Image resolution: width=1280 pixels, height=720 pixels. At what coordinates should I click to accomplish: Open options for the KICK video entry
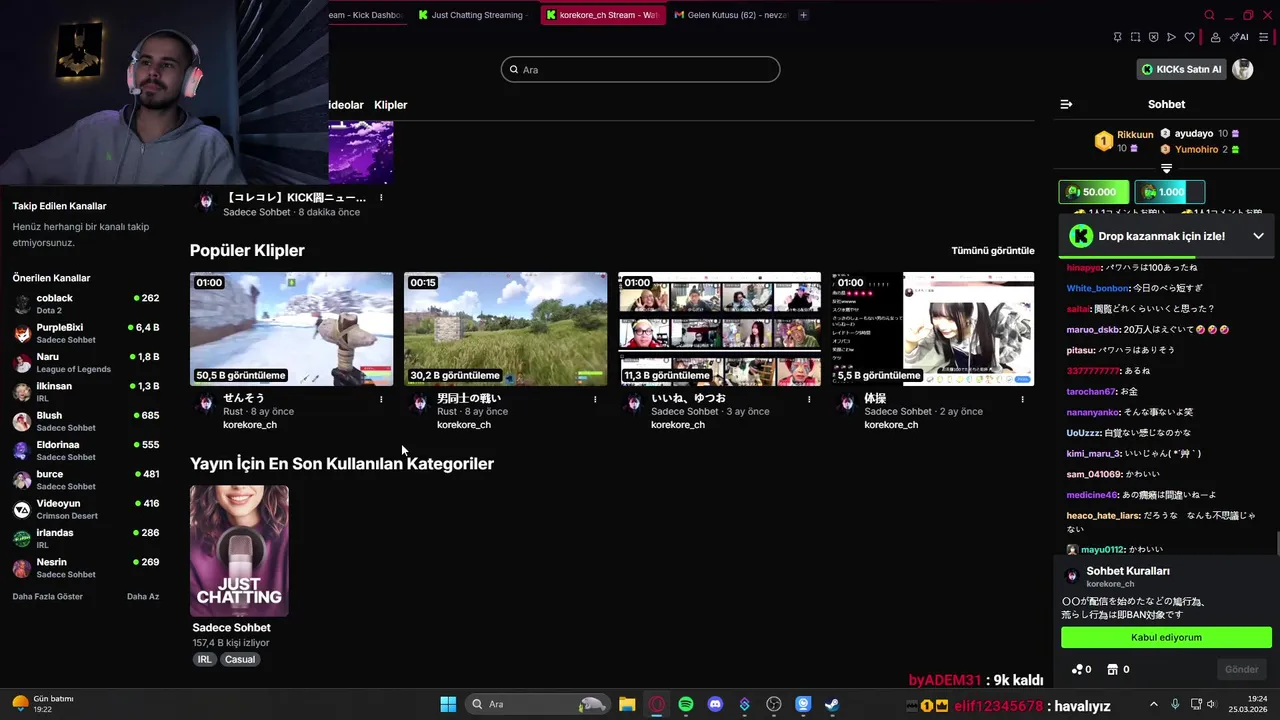point(381,198)
